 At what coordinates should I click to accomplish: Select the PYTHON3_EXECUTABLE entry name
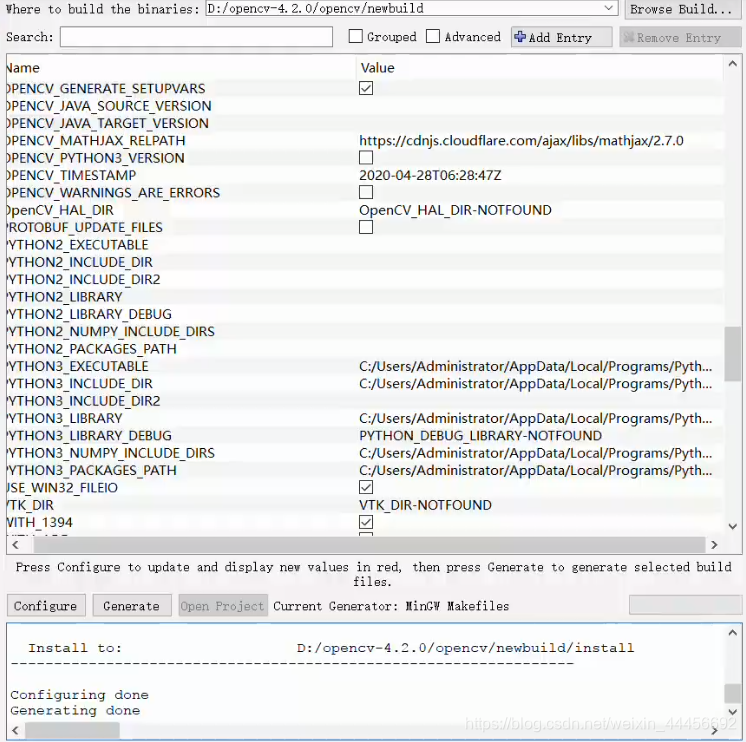point(78,366)
